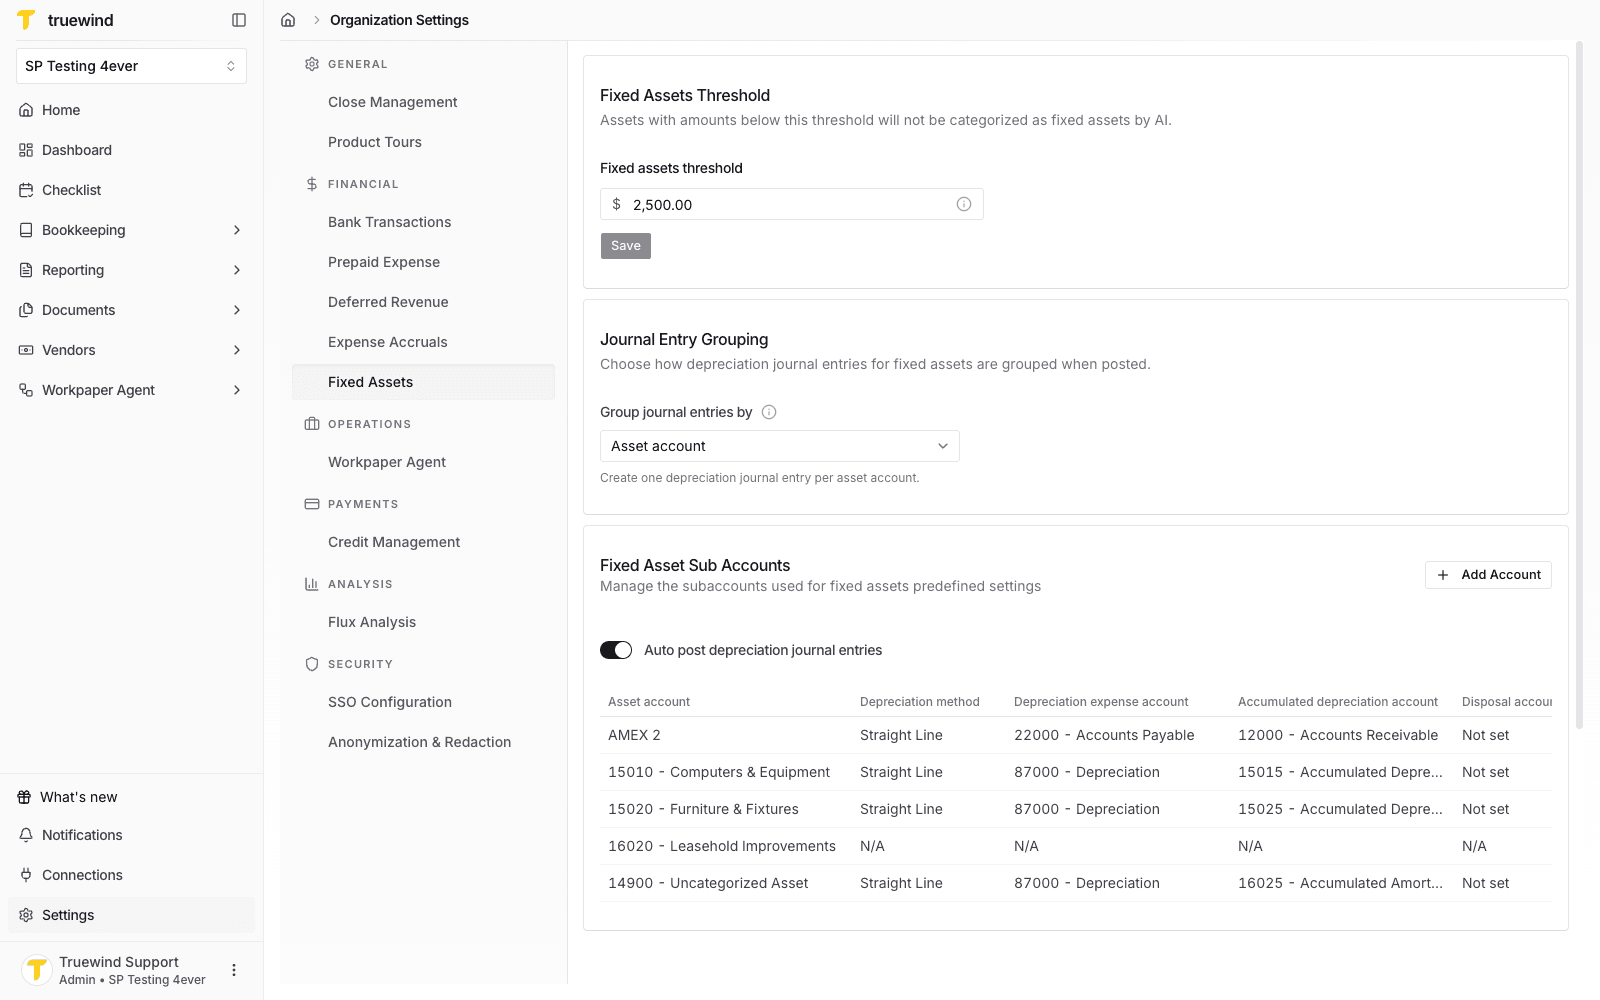This screenshot has height=1000, width=1600.
Task: Open the SP Testing 4ever organization selector
Action: tap(131, 66)
